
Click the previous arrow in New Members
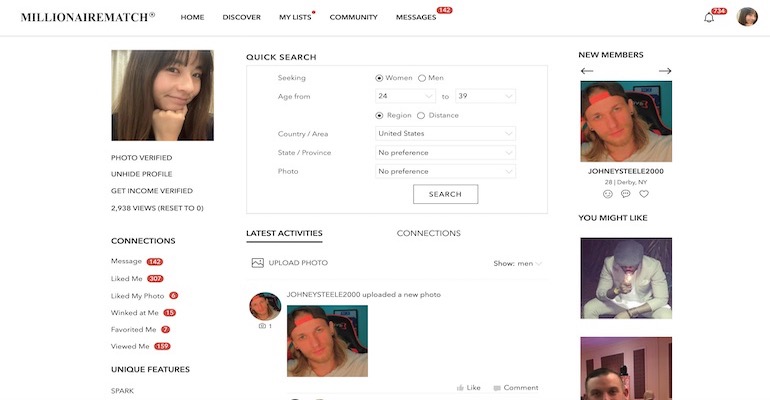[587, 71]
